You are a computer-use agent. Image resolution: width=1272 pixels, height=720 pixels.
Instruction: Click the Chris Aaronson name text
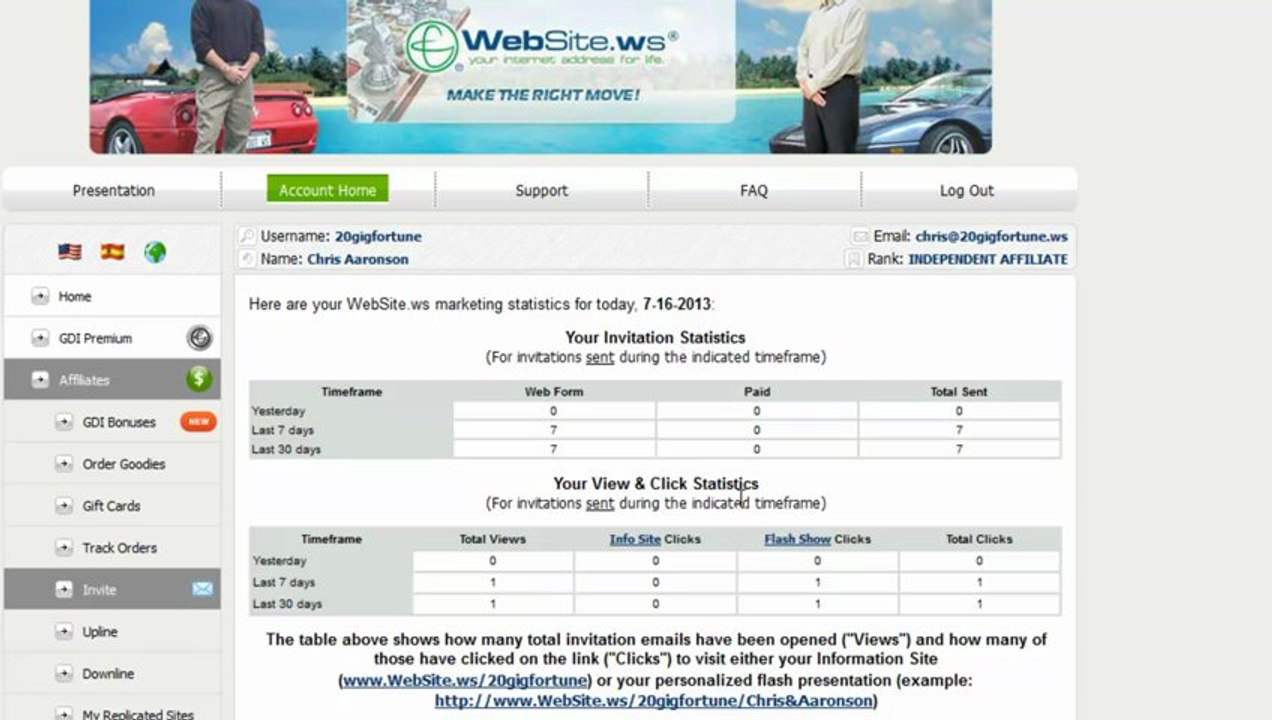(x=357, y=259)
